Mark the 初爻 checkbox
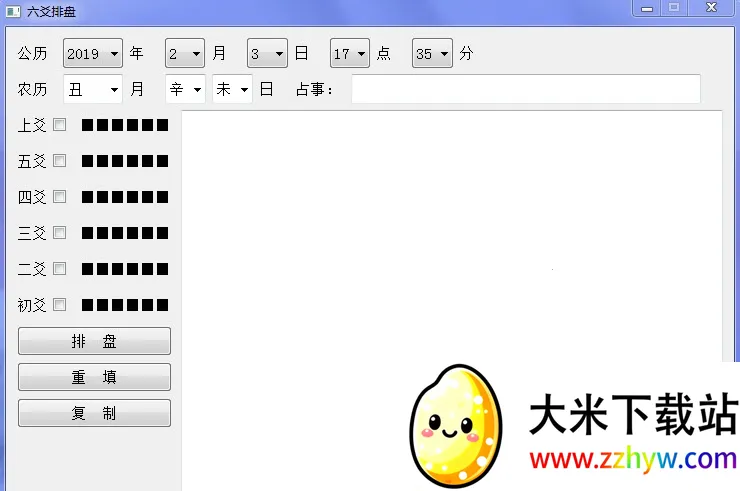Screen dimensions: 740x491 point(60,305)
